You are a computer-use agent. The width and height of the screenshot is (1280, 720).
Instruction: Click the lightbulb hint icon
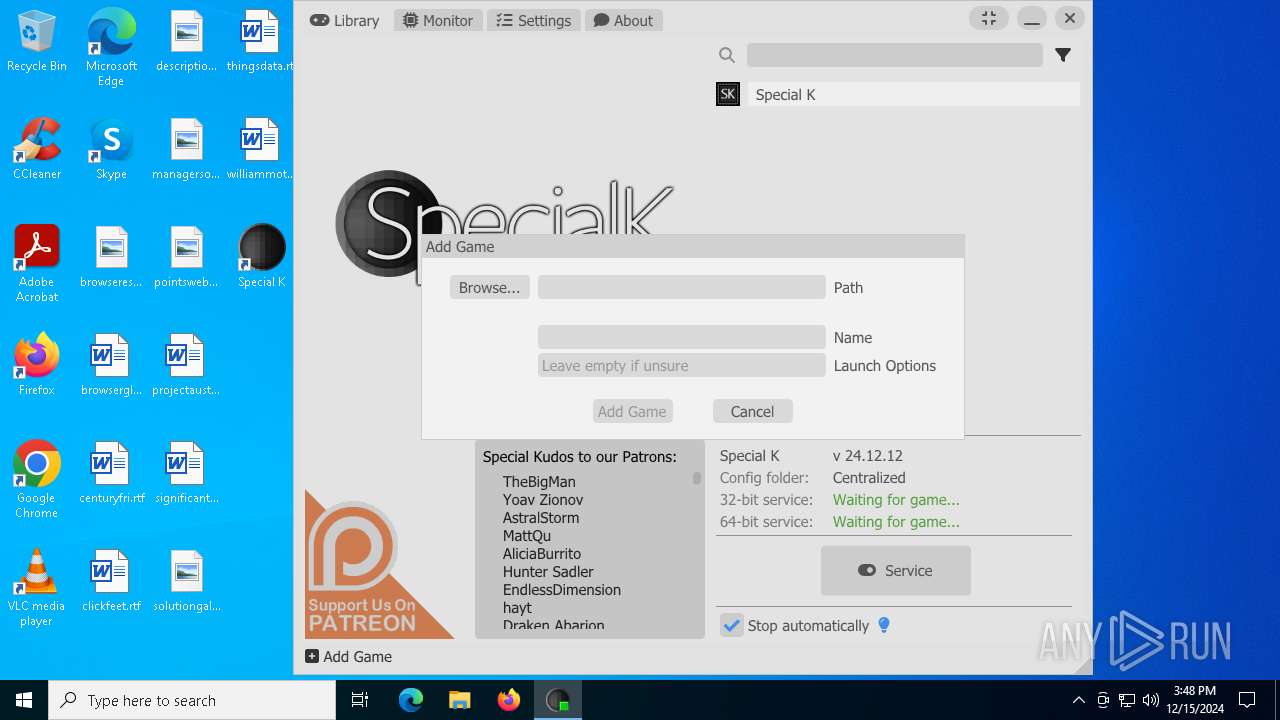[x=883, y=625]
